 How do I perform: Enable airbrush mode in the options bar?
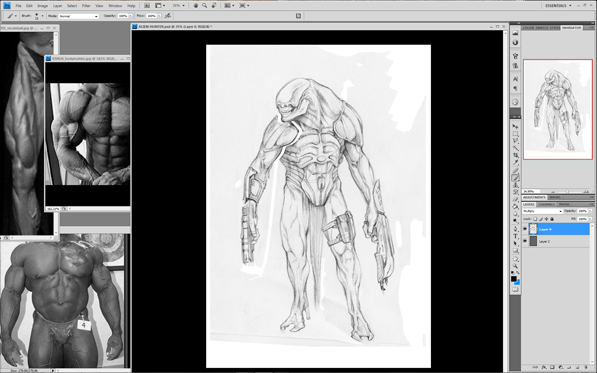168,16
